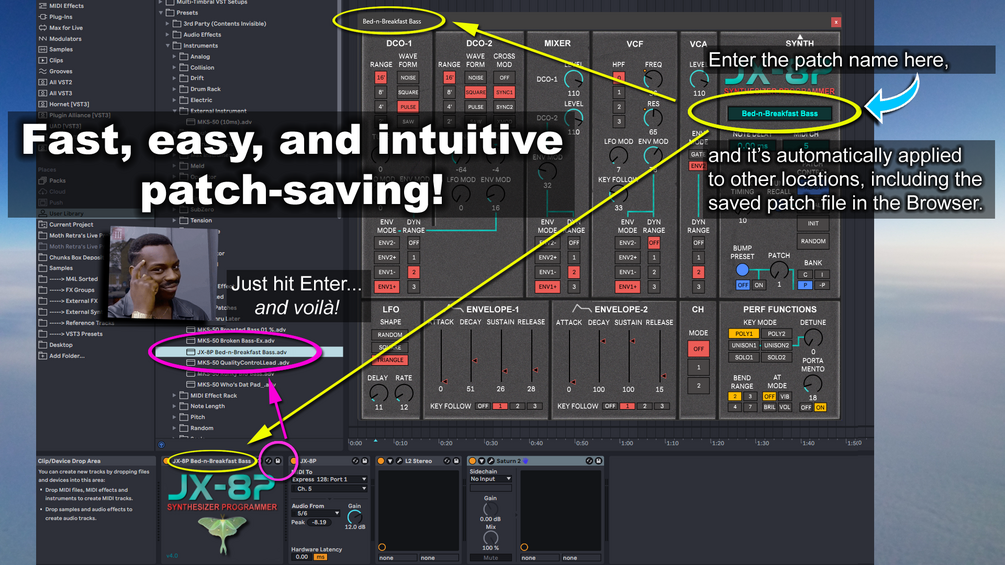Open the MIDI To Express 128: Port 1 dropdown

pyautogui.click(x=329, y=479)
